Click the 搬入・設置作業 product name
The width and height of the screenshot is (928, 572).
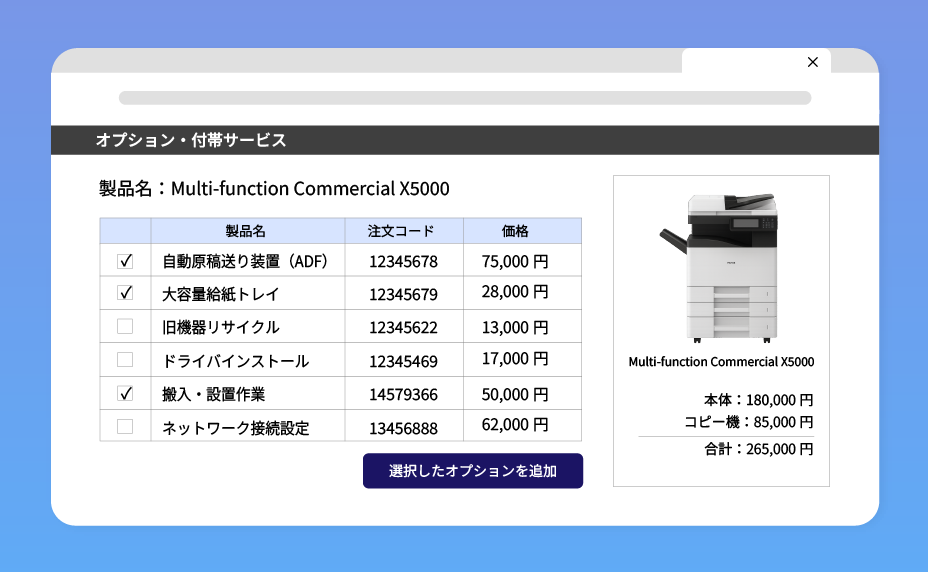coord(213,394)
